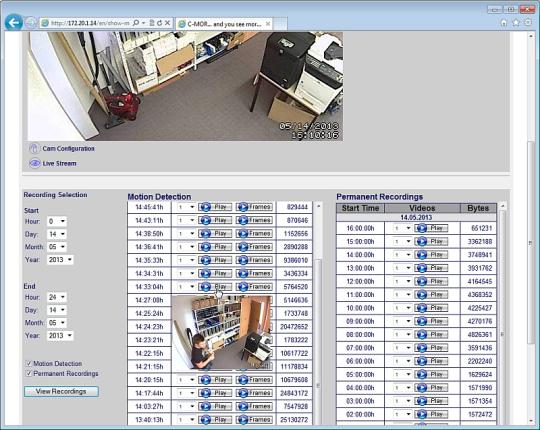The image size is (540, 430).
Task: Click the 14:27:08h motion entry time
Action: click(149, 300)
